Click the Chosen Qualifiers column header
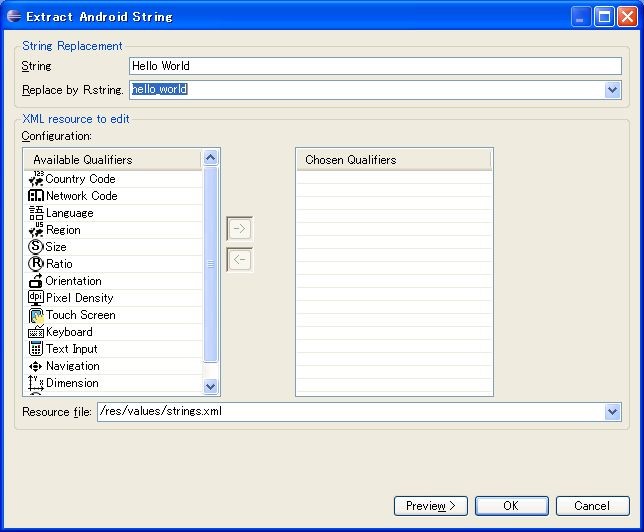Image resolution: width=644 pixels, height=532 pixels. (393, 160)
